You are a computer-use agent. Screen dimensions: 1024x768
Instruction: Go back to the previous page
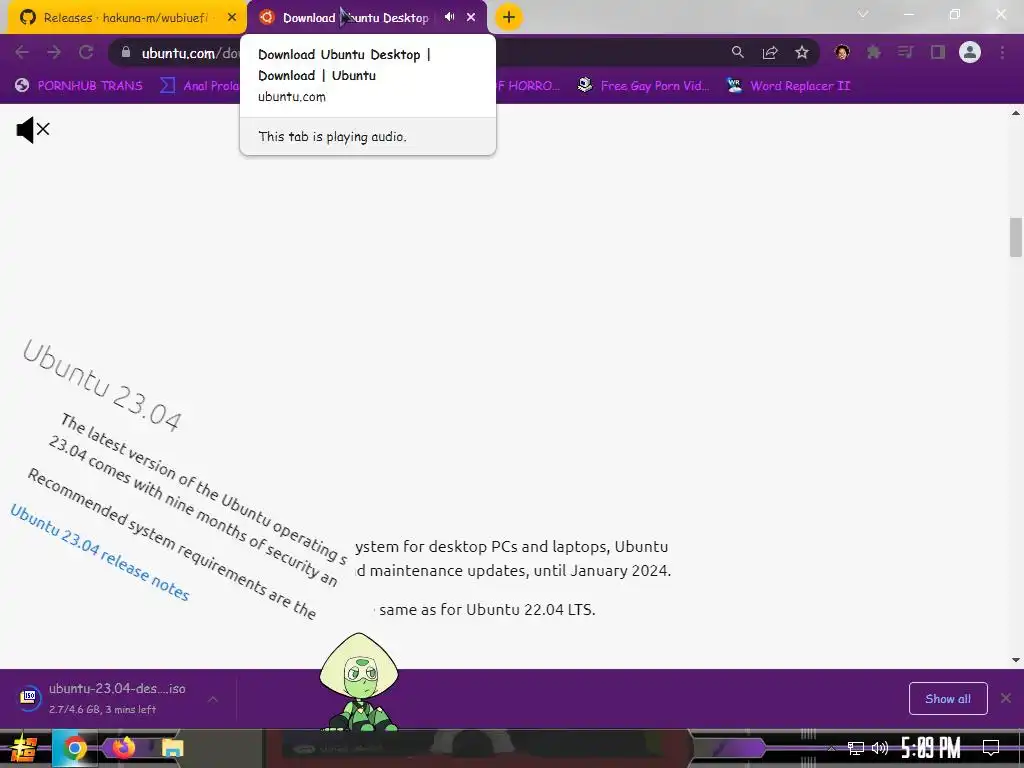pyautogui.click(x=22, y=53)
